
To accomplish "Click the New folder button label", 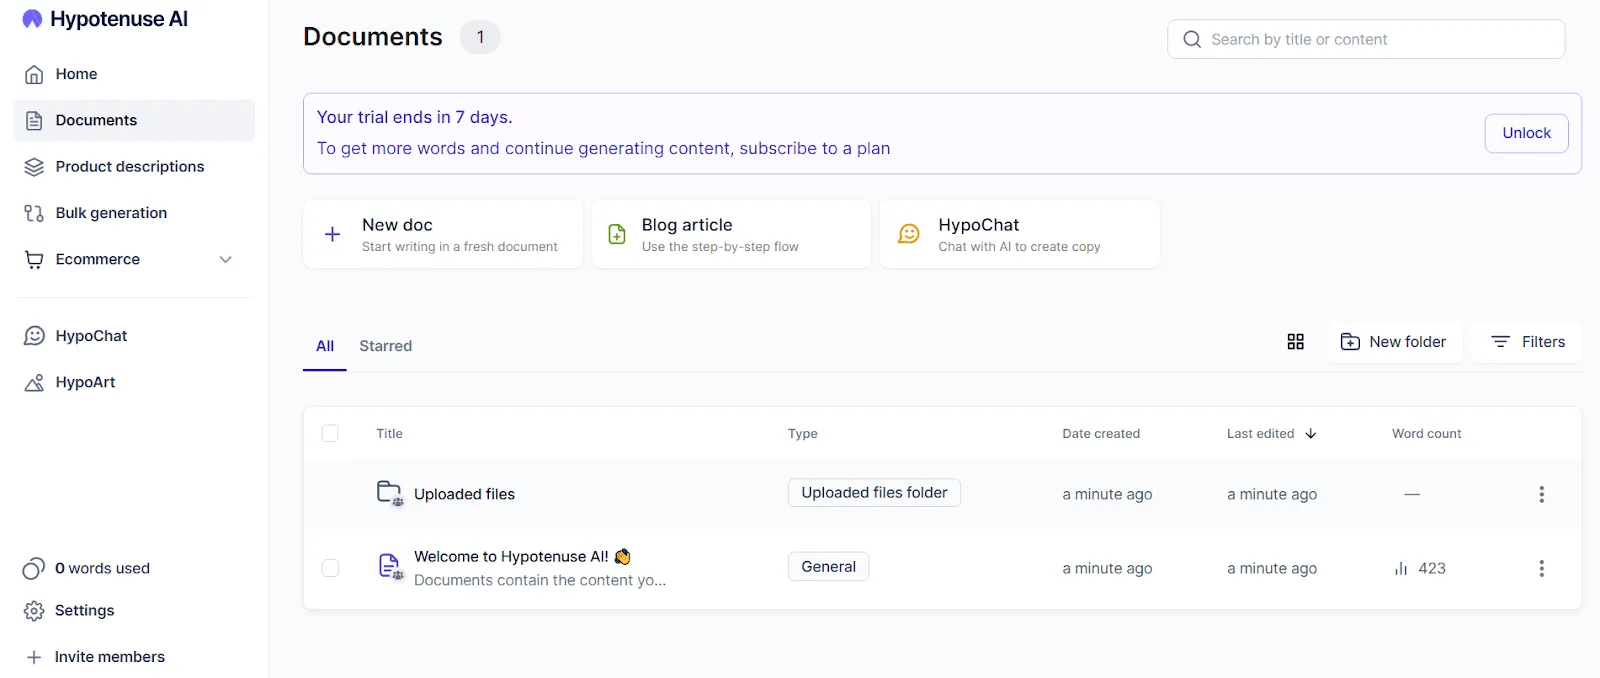I will [x=1408, y=342].
